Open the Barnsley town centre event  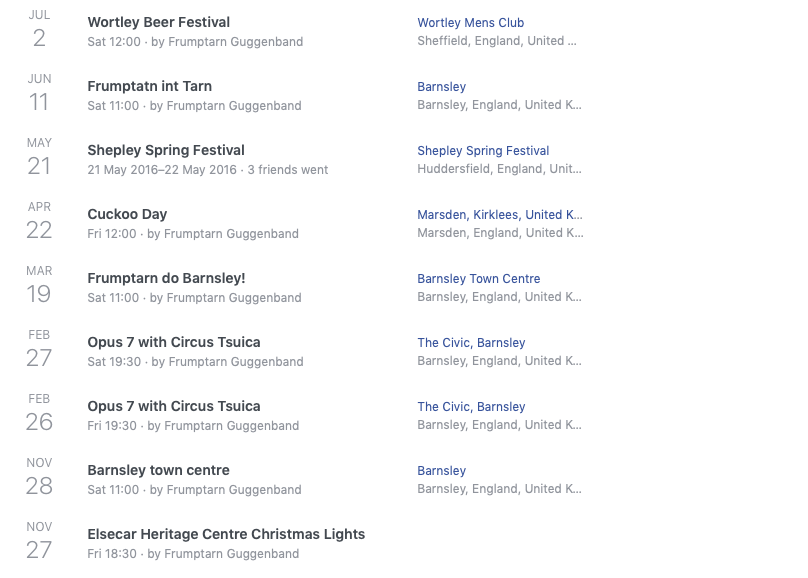coord(158,470)
